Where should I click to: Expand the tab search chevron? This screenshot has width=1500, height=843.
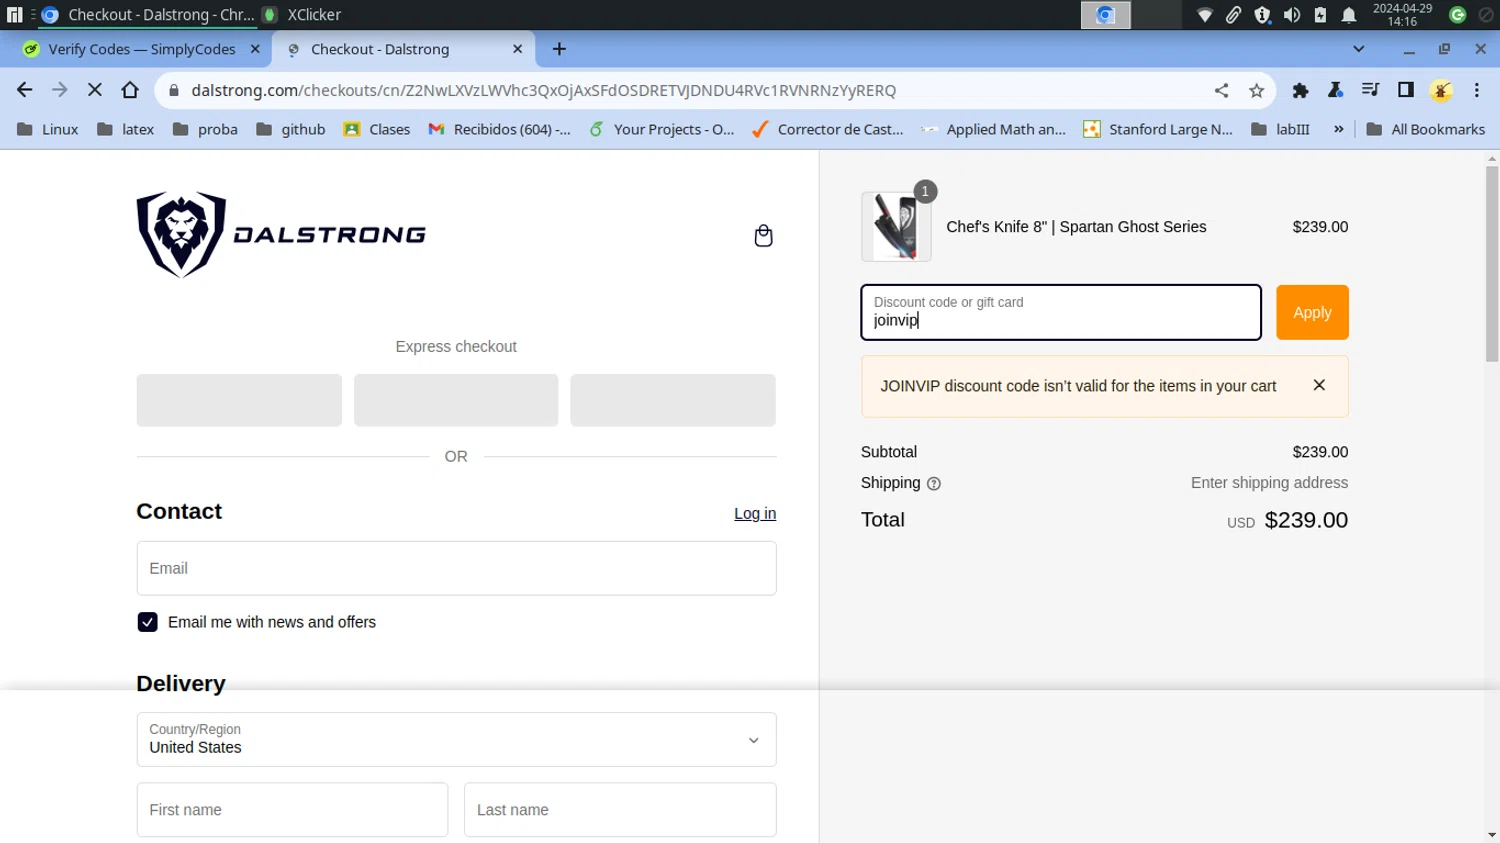[1358, 49]
